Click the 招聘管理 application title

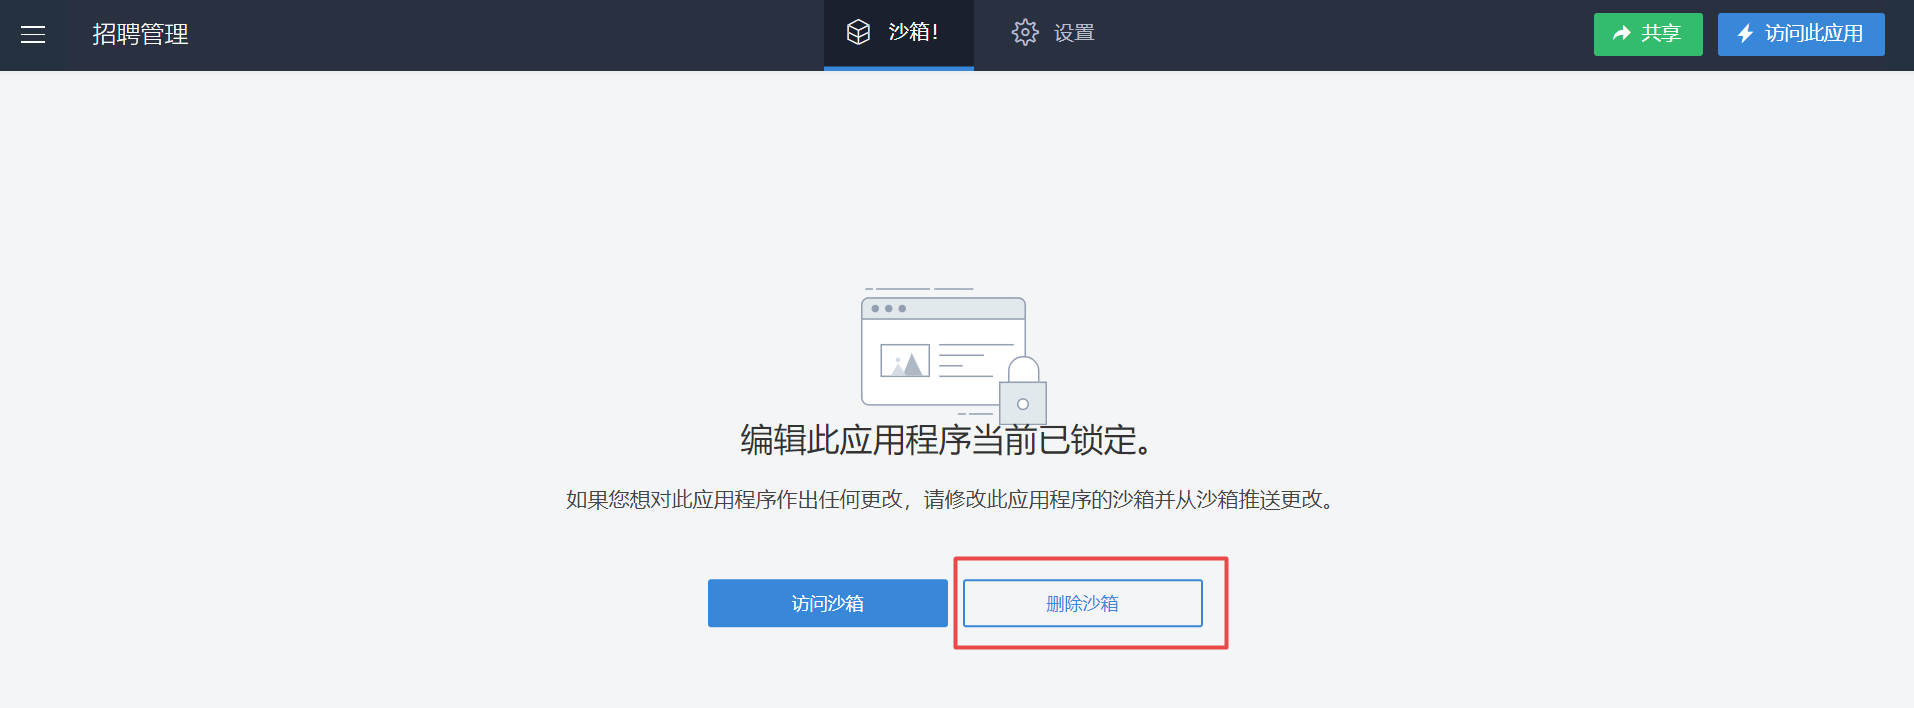[140, 34]
